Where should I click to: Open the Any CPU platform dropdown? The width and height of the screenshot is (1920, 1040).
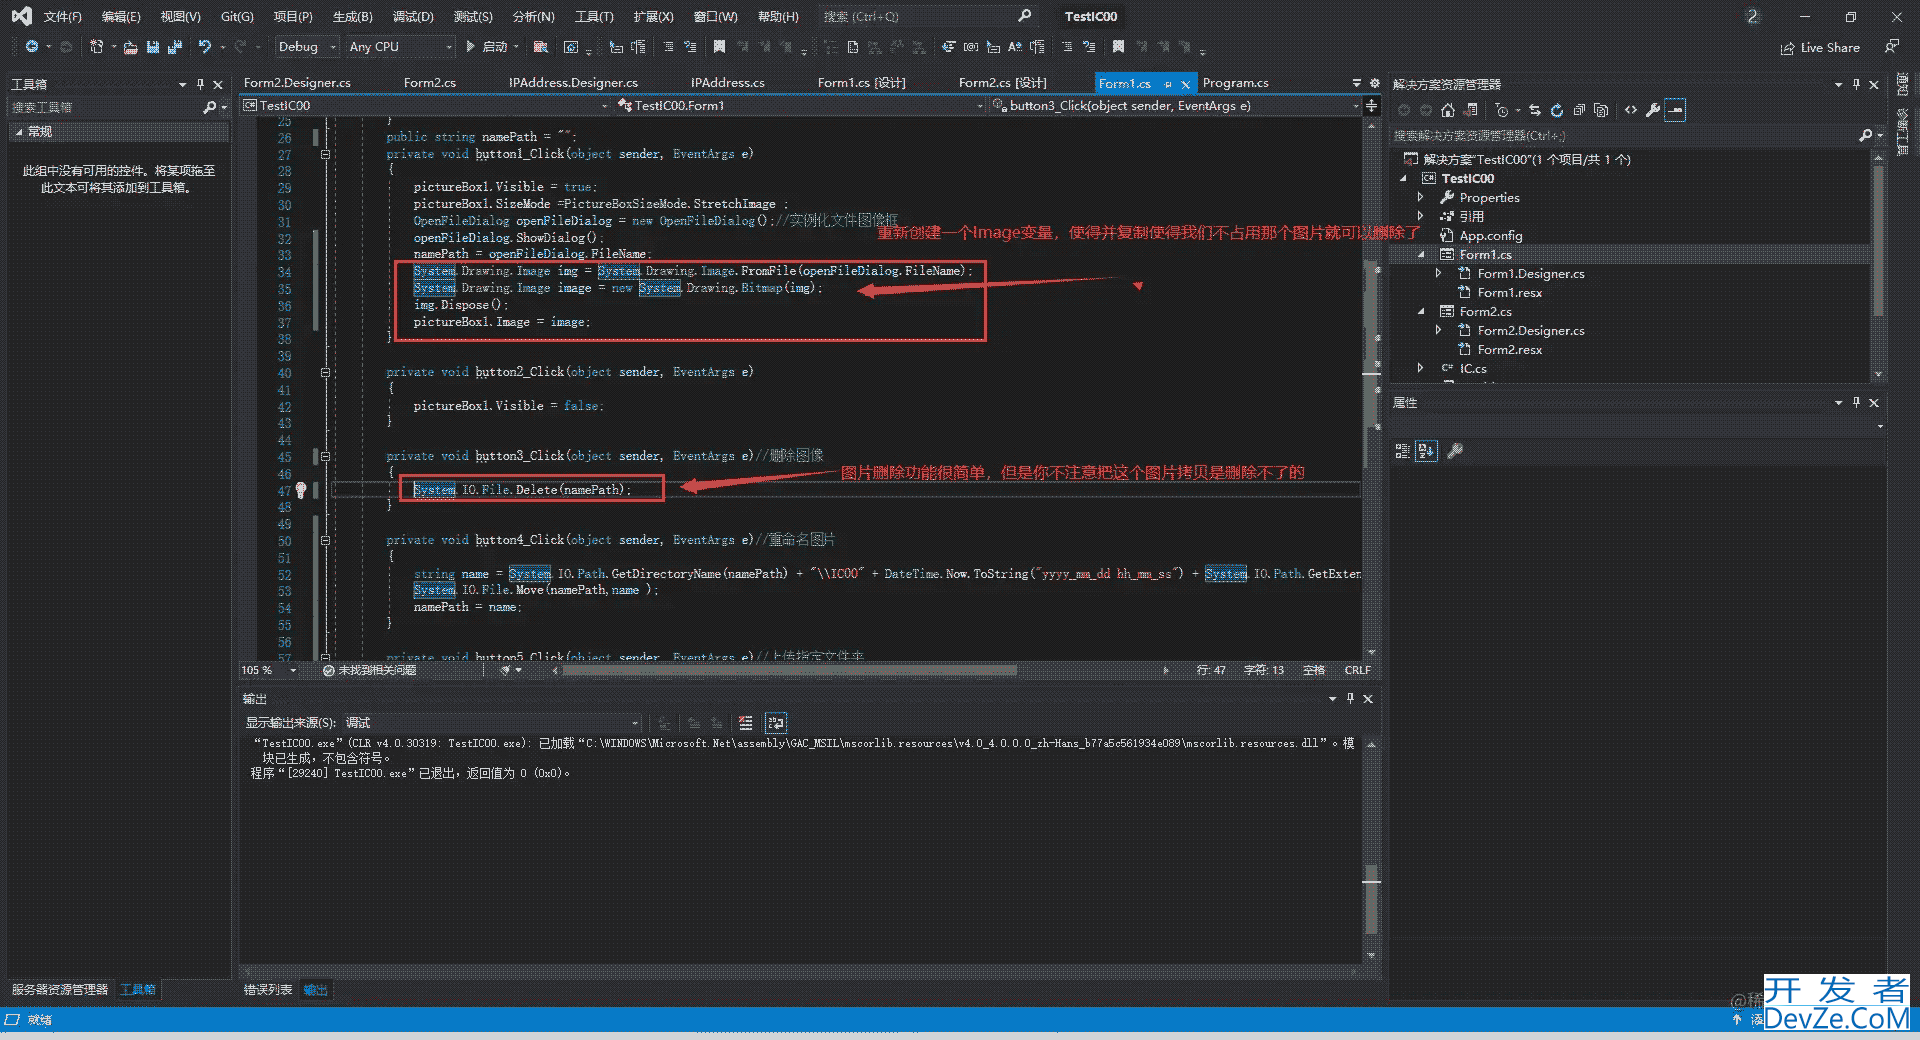click(399, 47)
